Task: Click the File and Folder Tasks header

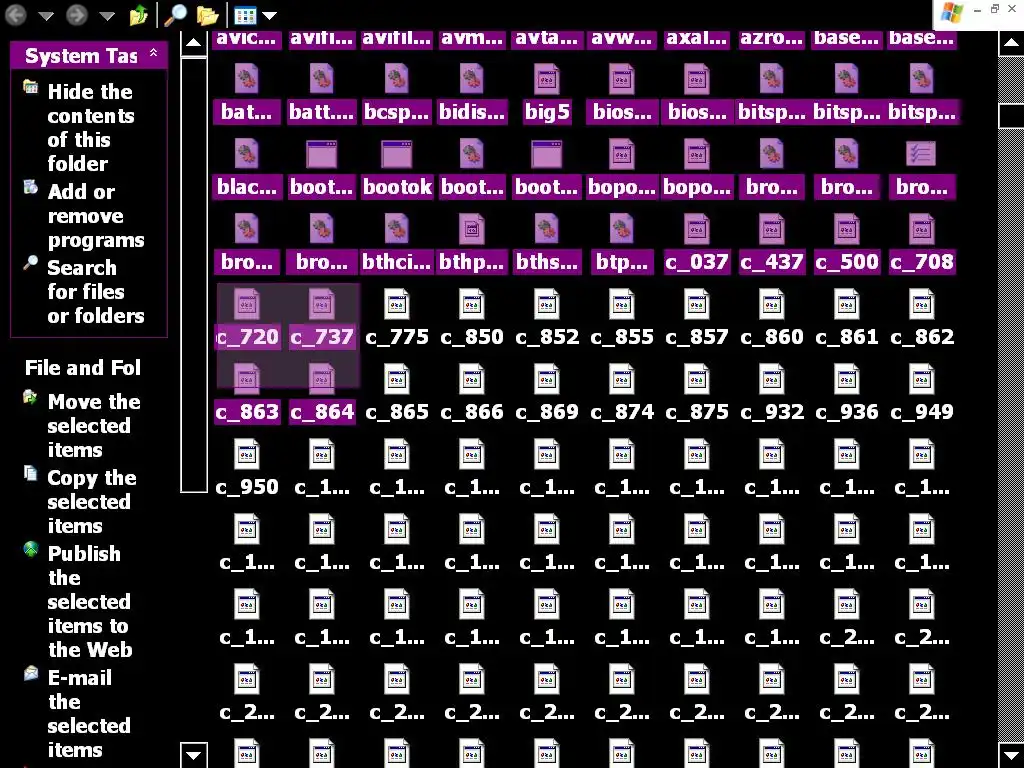Action: 82,368
